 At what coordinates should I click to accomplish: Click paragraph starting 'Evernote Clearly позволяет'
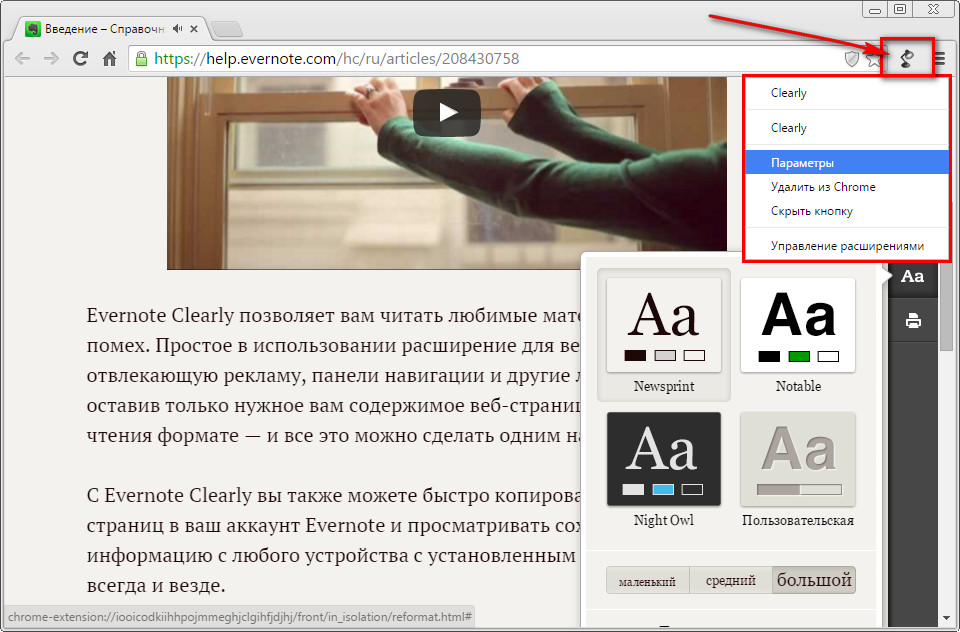pos(334,375)
